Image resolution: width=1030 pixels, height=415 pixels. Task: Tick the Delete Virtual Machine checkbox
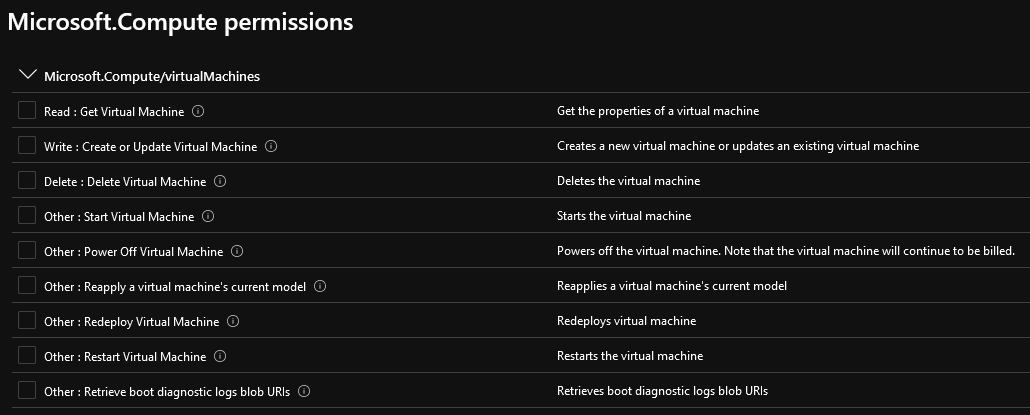click(x=27, y=180)
